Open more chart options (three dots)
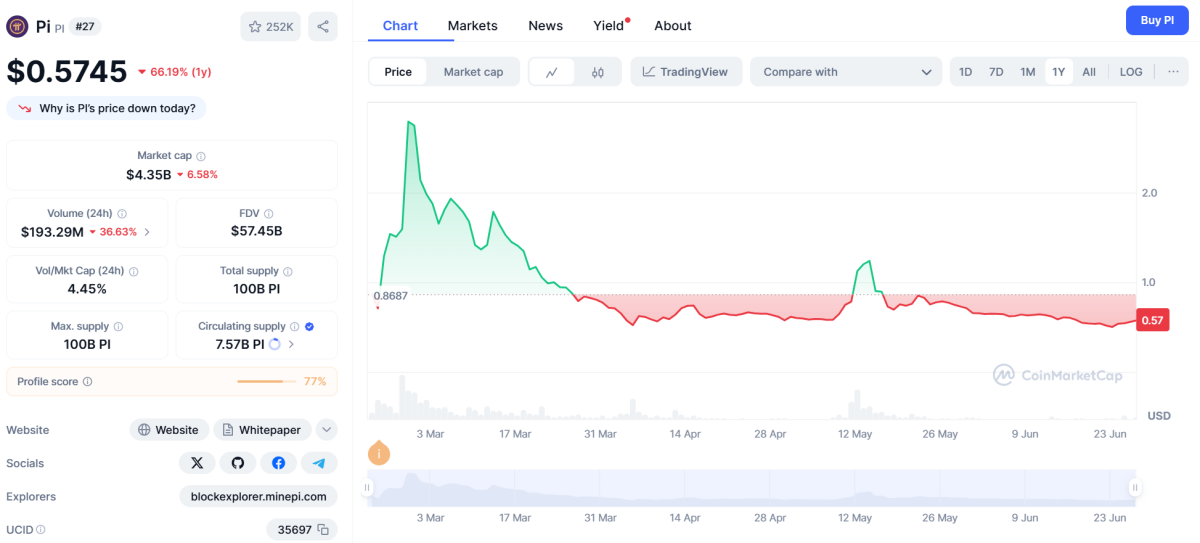Image resolution: width=1200 pixels, height=543 pixels. click(1173, 72)
